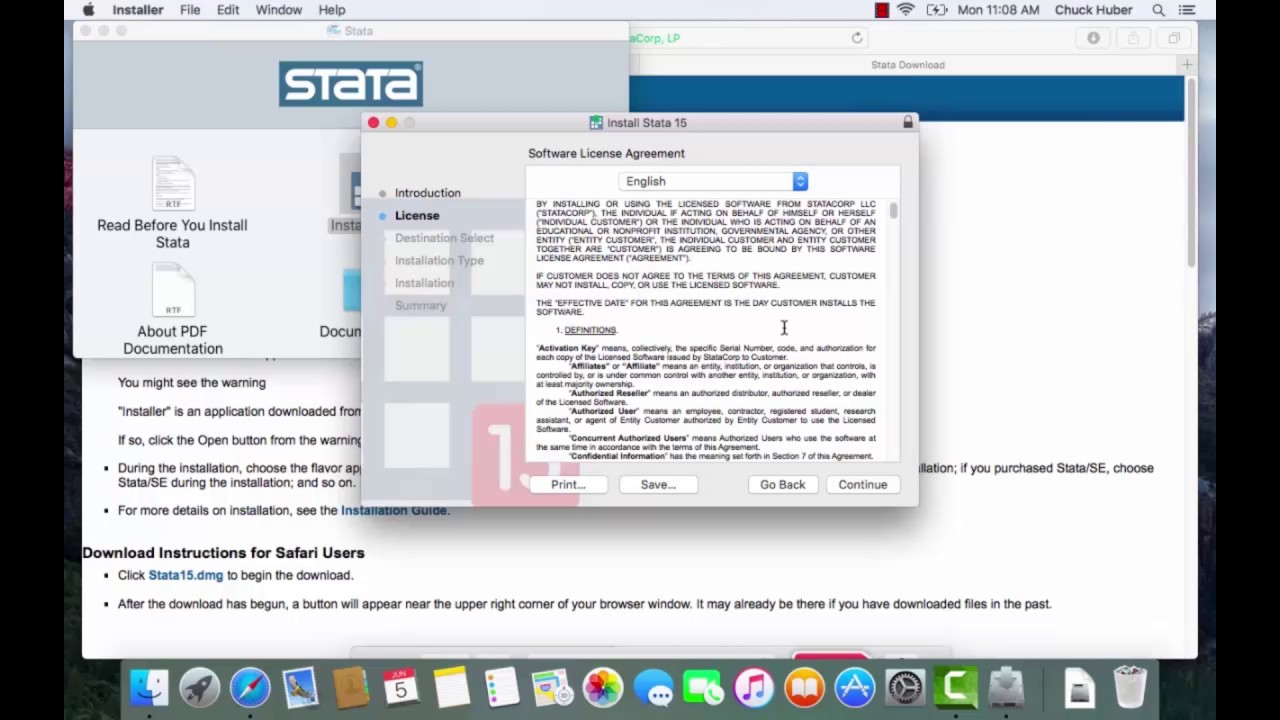The image size is (1280, 720).
Task: Click Safari share button
Action: click(x=1133, y=38)
